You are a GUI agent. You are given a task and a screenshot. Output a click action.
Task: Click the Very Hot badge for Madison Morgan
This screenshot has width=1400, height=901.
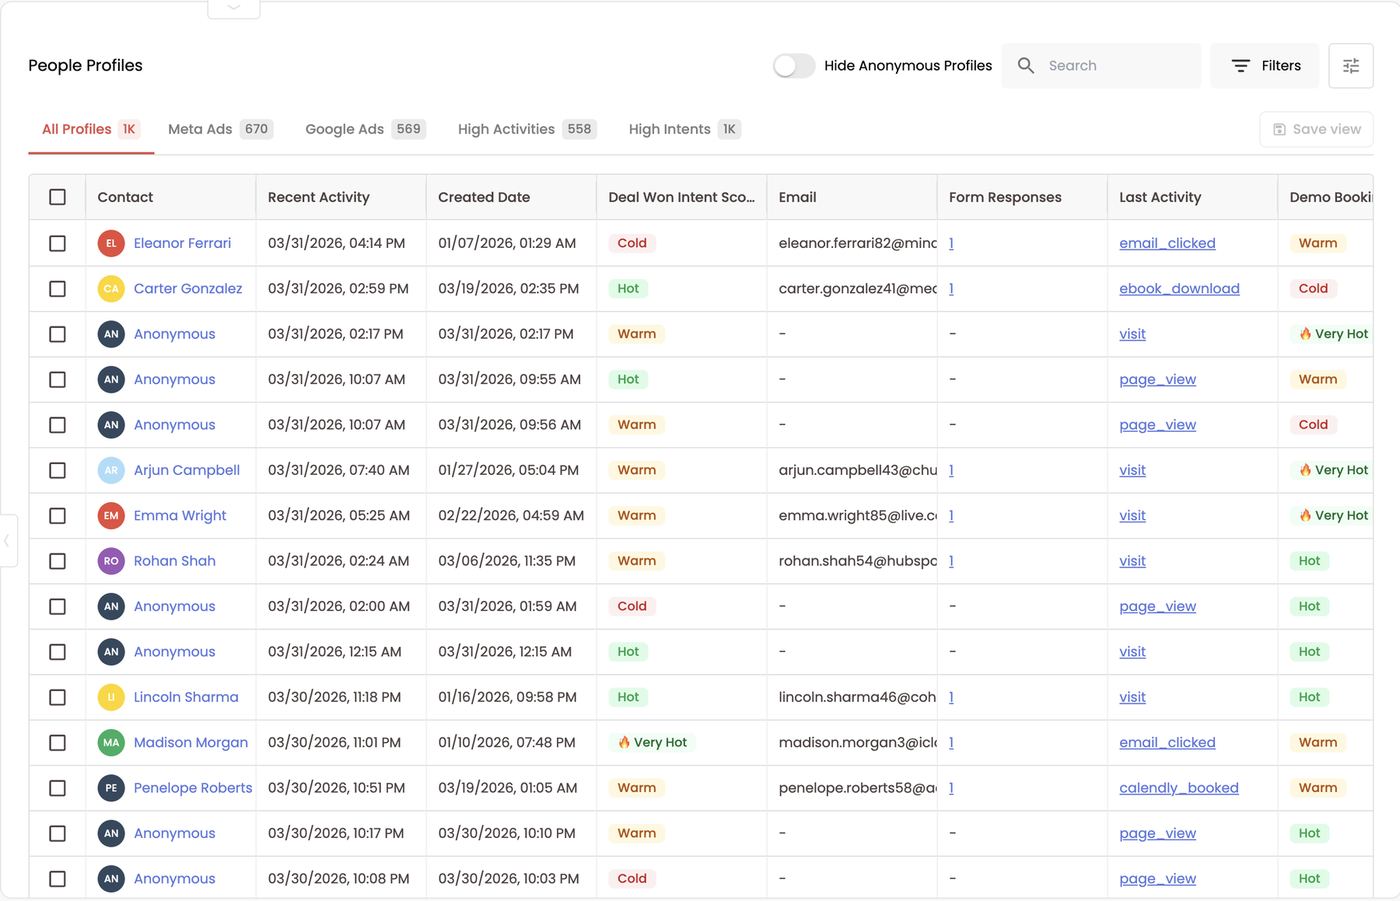click(652, 743)
